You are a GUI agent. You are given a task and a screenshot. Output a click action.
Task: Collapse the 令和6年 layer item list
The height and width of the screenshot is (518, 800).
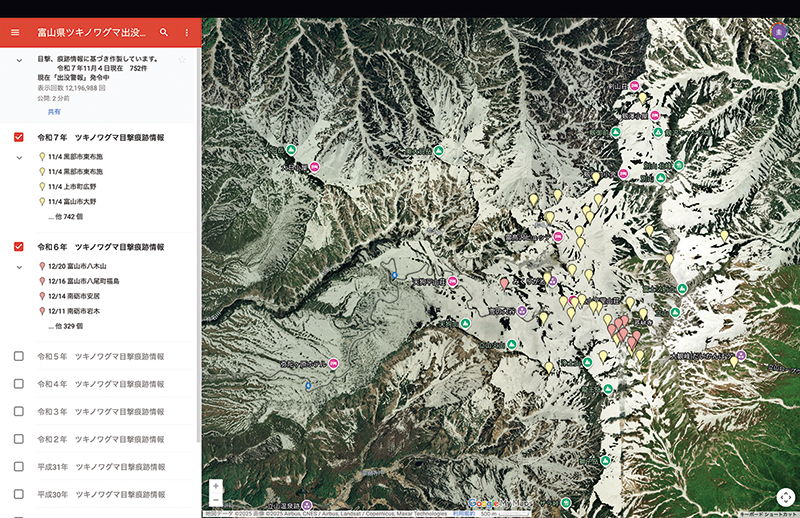19,267
